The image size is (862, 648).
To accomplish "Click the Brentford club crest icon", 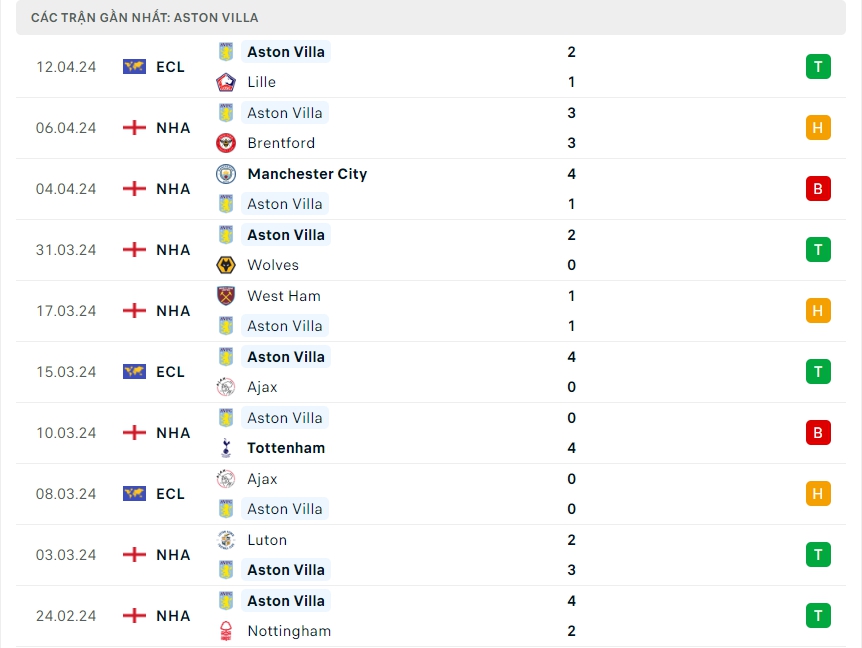I will point(226,143).
